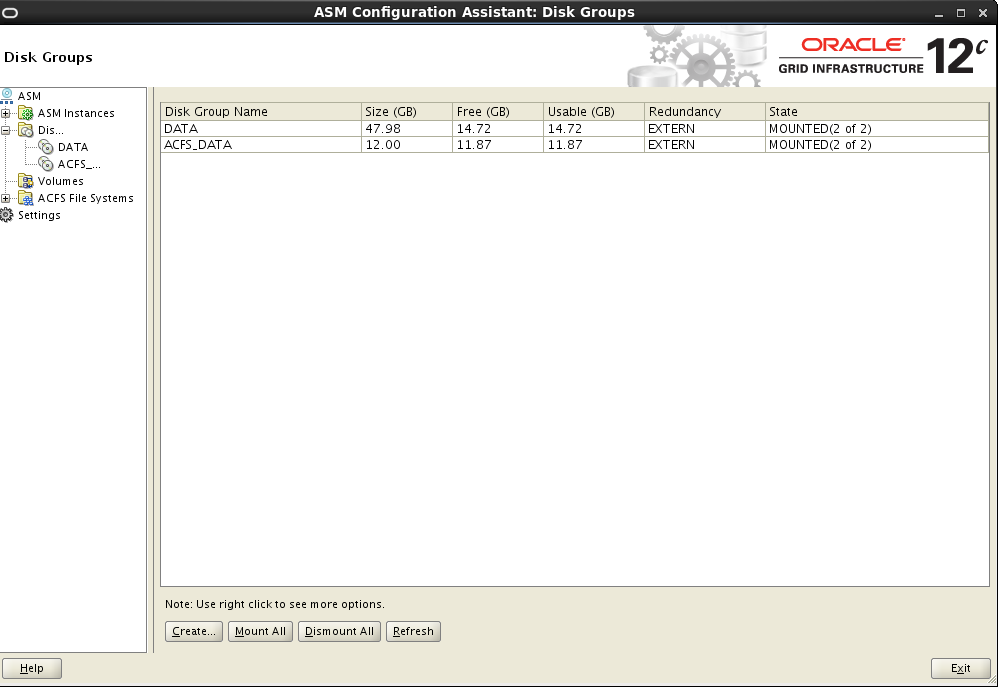This screenshot has height=688, width=1004.
Task: Select the DATA row name cell
Action: pos(261,129)
